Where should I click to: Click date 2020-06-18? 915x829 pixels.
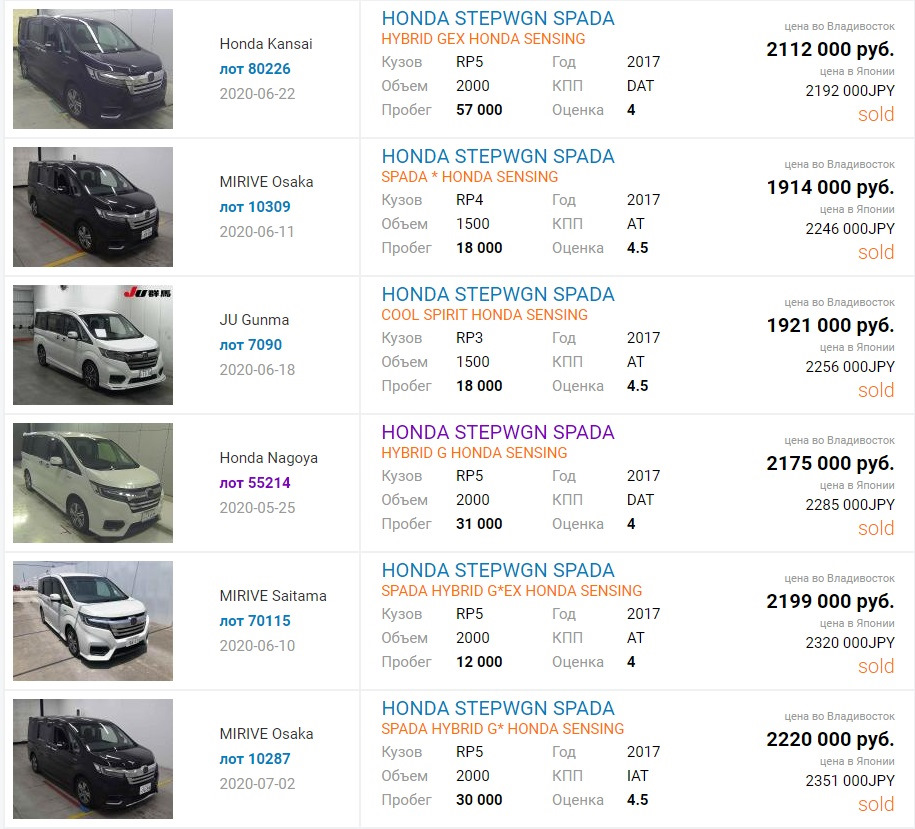point(257,370)
